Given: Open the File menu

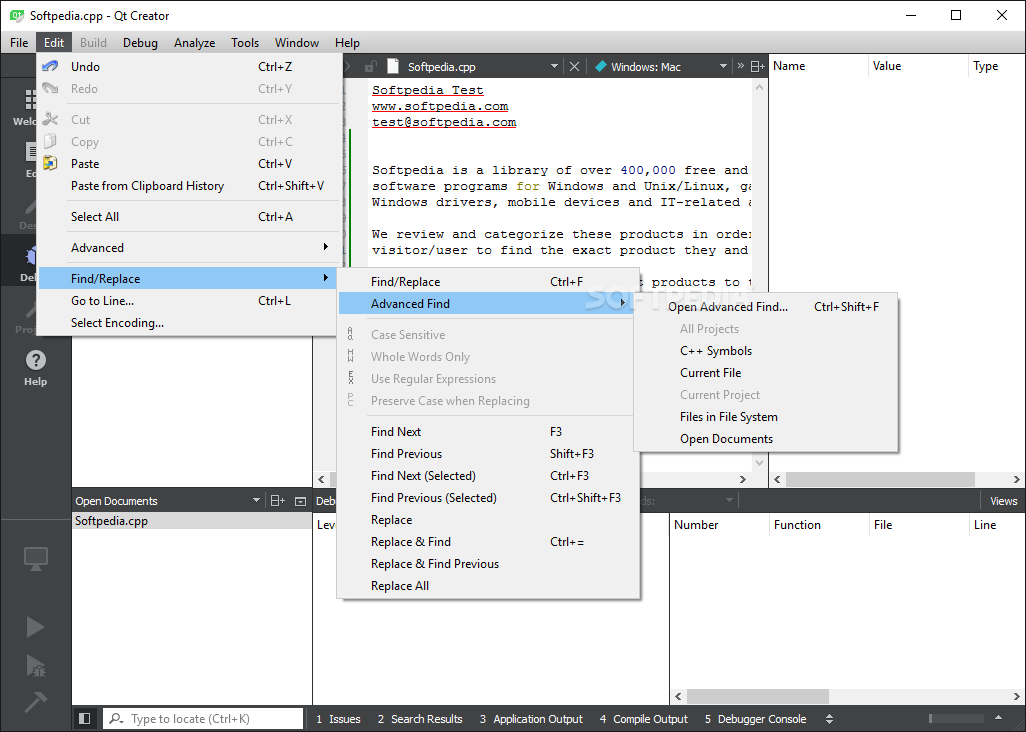Looking at the screenshot, I should point(19,43).
